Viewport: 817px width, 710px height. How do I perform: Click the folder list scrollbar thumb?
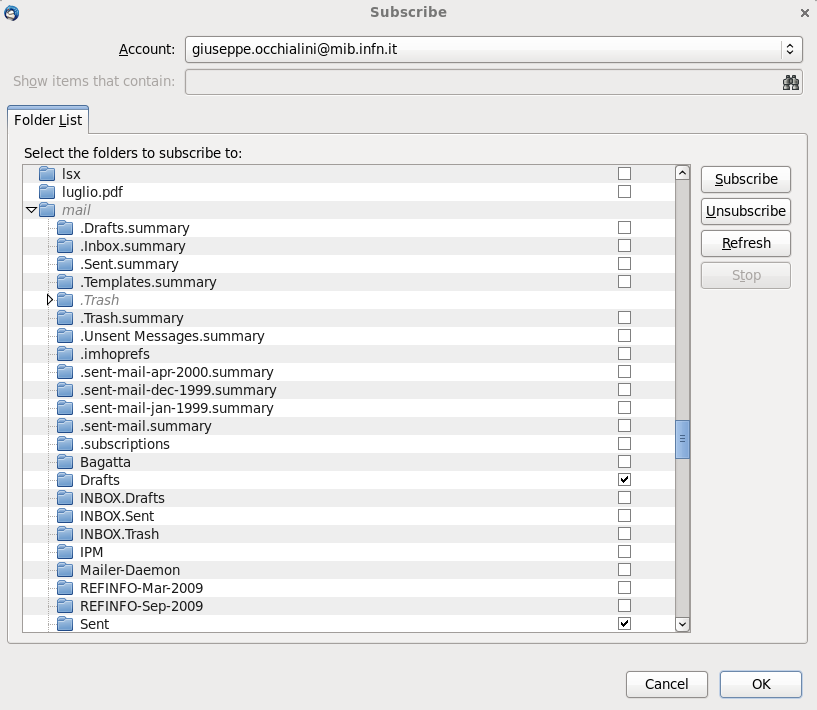coord(683,439)
